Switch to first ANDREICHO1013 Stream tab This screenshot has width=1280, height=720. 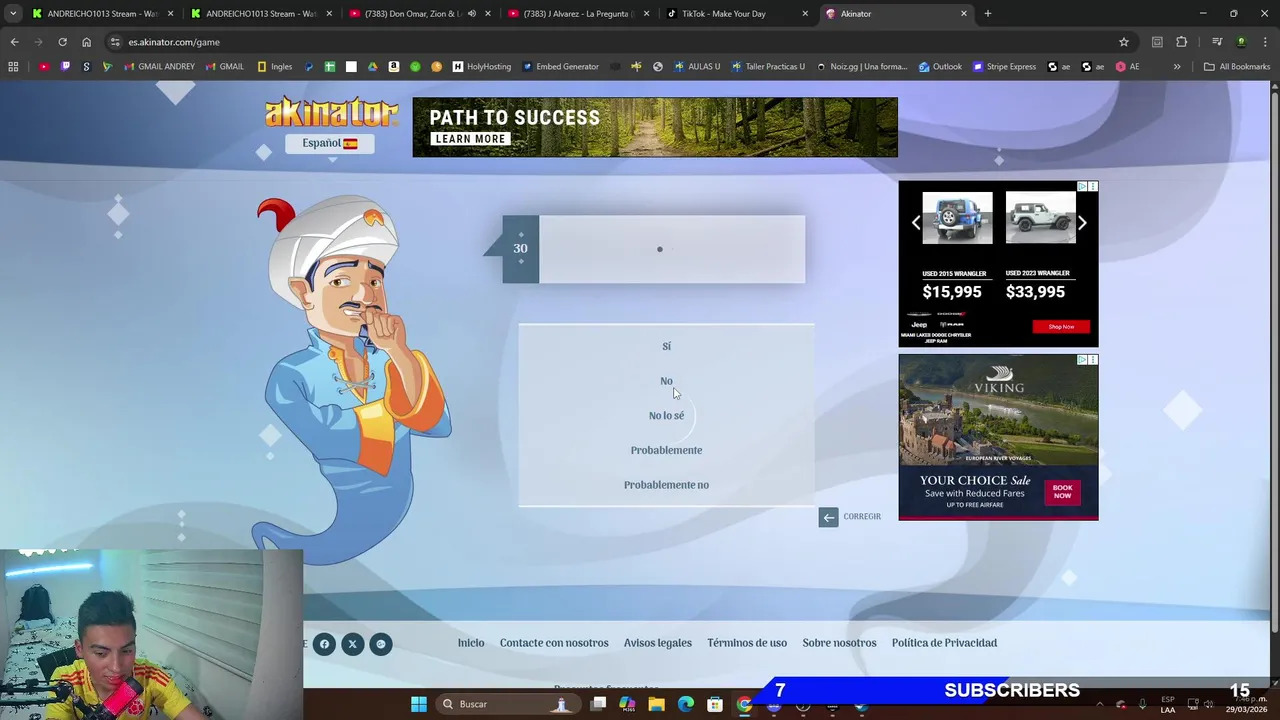pos(104,14)
